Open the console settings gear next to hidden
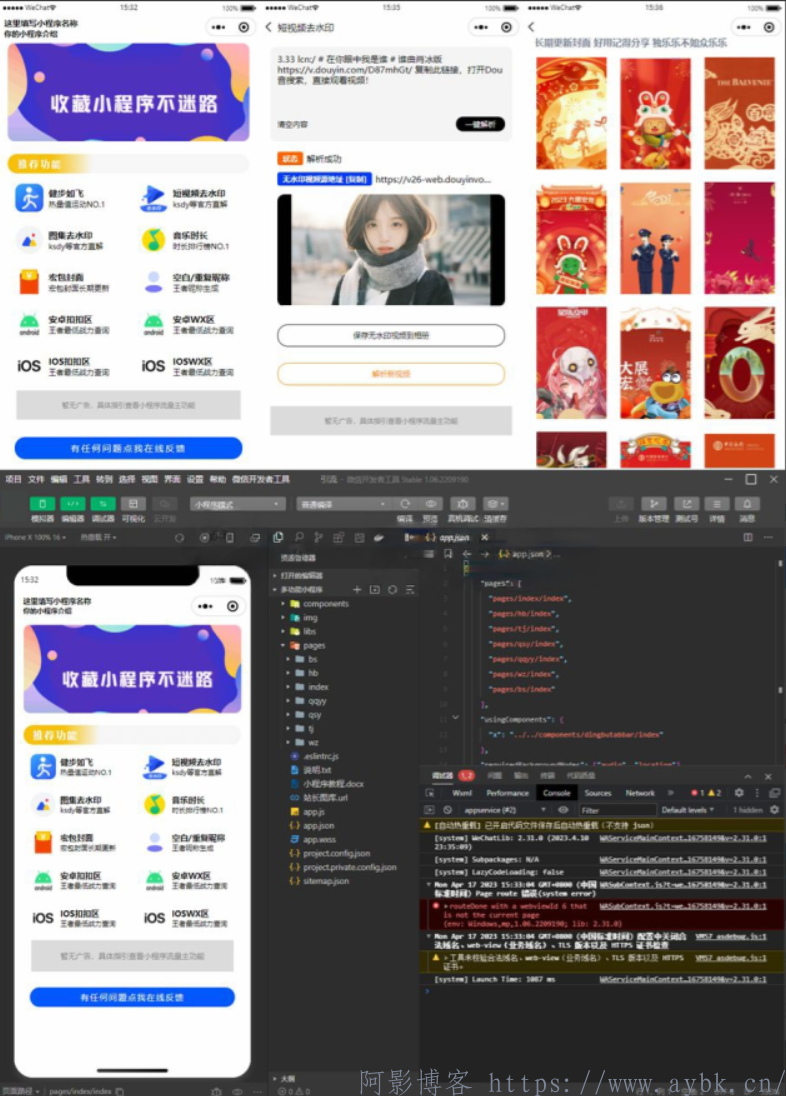This screenshot has height=1096, width=786. pyautogui.click(x=774, y=810)
